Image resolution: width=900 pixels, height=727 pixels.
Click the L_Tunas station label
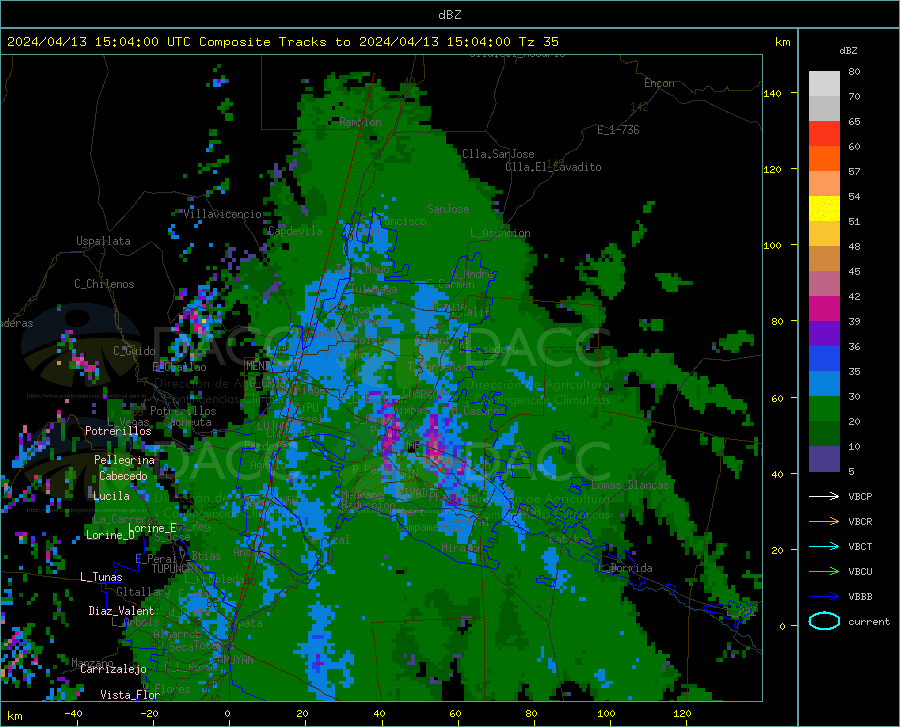click(101, 577)
